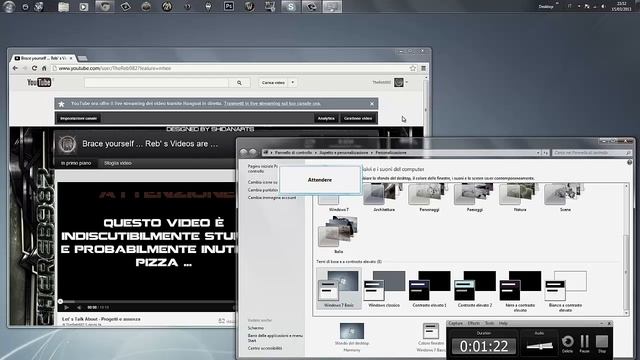Pause the screen recording
The width and height of the screenshot is (640, 360).
point(584,344)
